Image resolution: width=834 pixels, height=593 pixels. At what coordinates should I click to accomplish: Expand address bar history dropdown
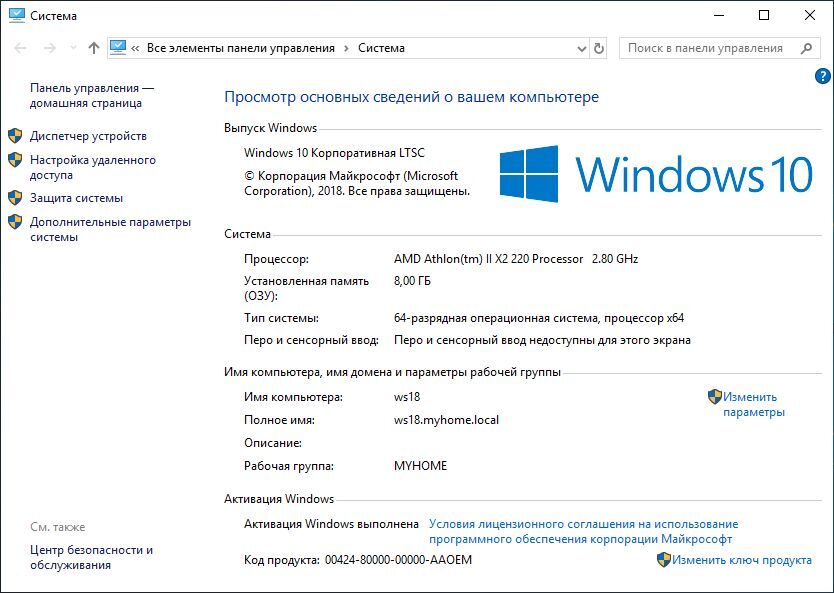click(581, 48)
